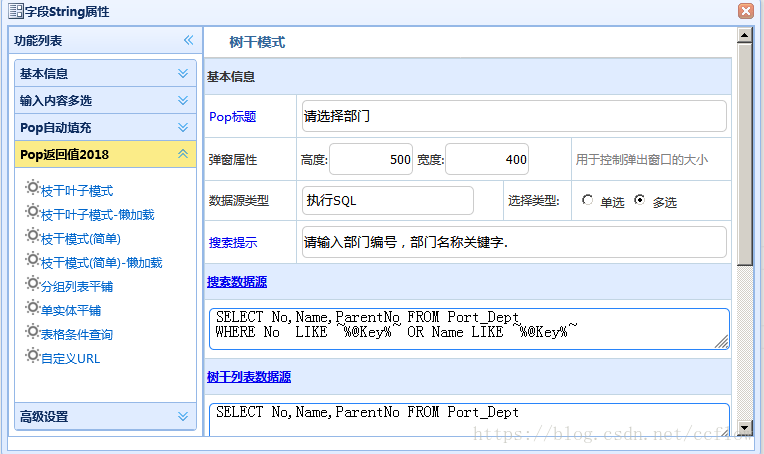Click the gear icon beside 表格条件查询
764x454 pixels.
tap(33, 332)
